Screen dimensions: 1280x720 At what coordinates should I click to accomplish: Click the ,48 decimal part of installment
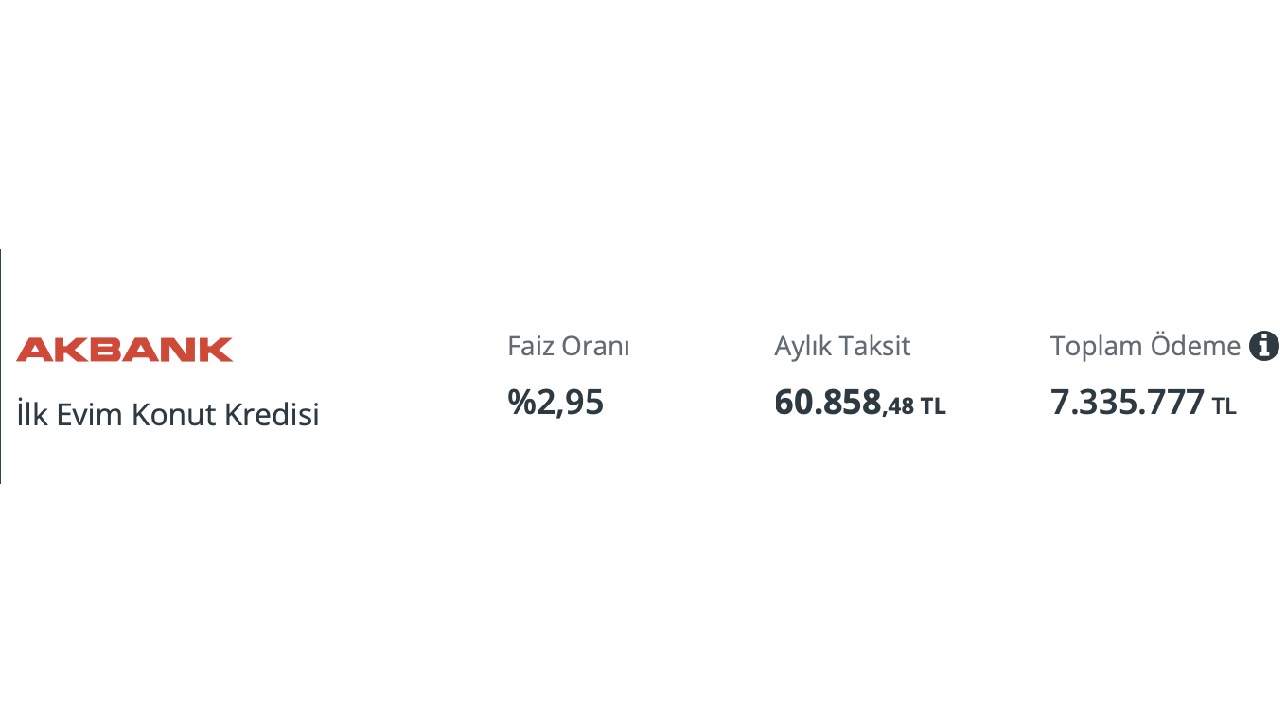899,406
